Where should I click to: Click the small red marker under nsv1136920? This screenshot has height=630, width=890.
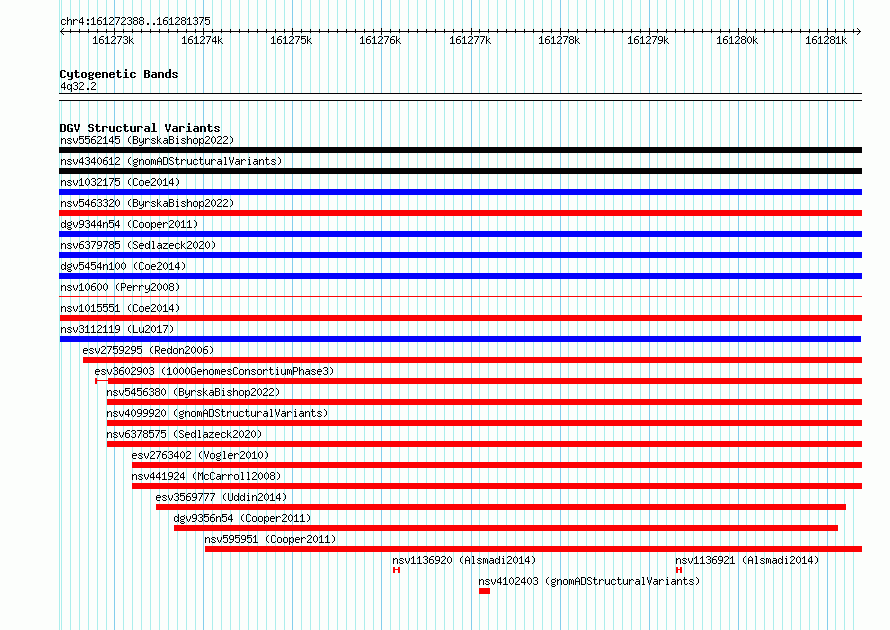tap(396, 570)
